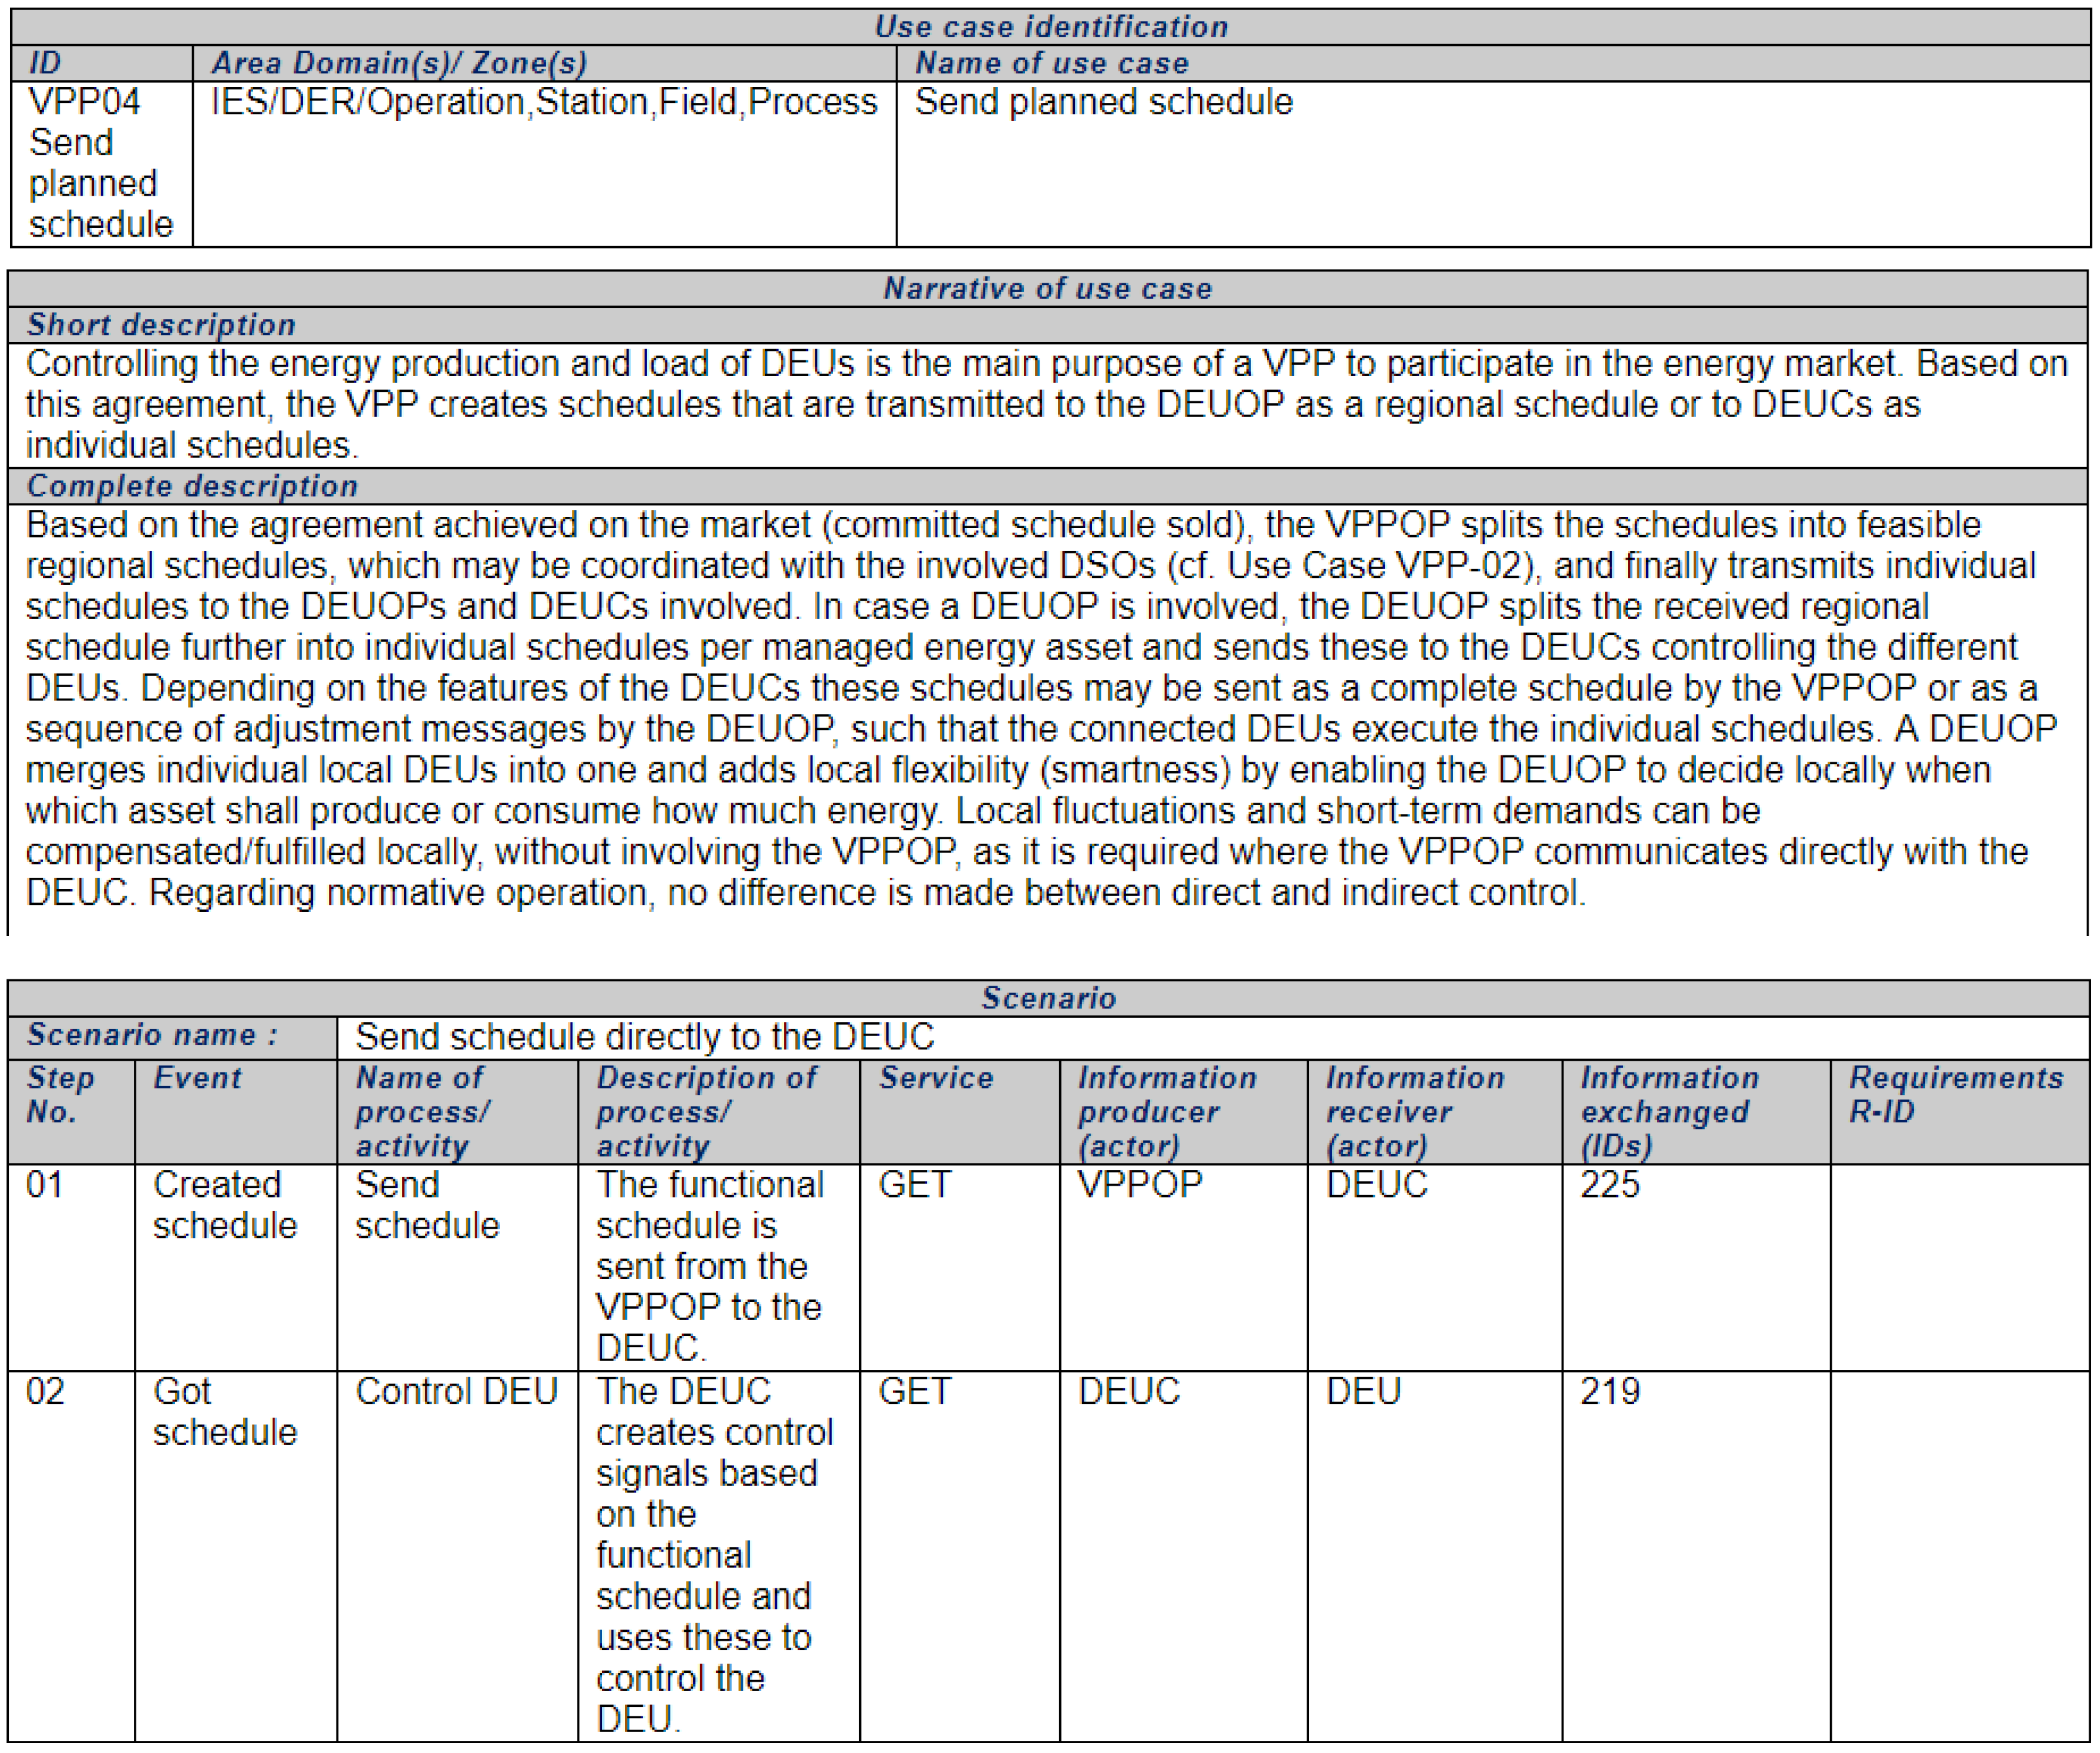The width and height of the screenshot is (2100, 1753).
Task: Click the 'Got schedule' event cell
Action: pyautogui.click(x=224, y=1412)
